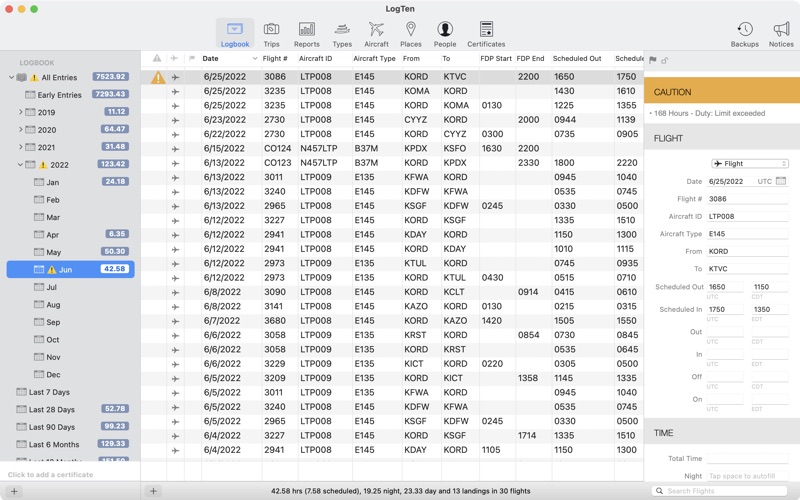The height and width of the screenshot is (500, 800).
Task: Expand the 2019 folder
Action: [x=20, y=112]
